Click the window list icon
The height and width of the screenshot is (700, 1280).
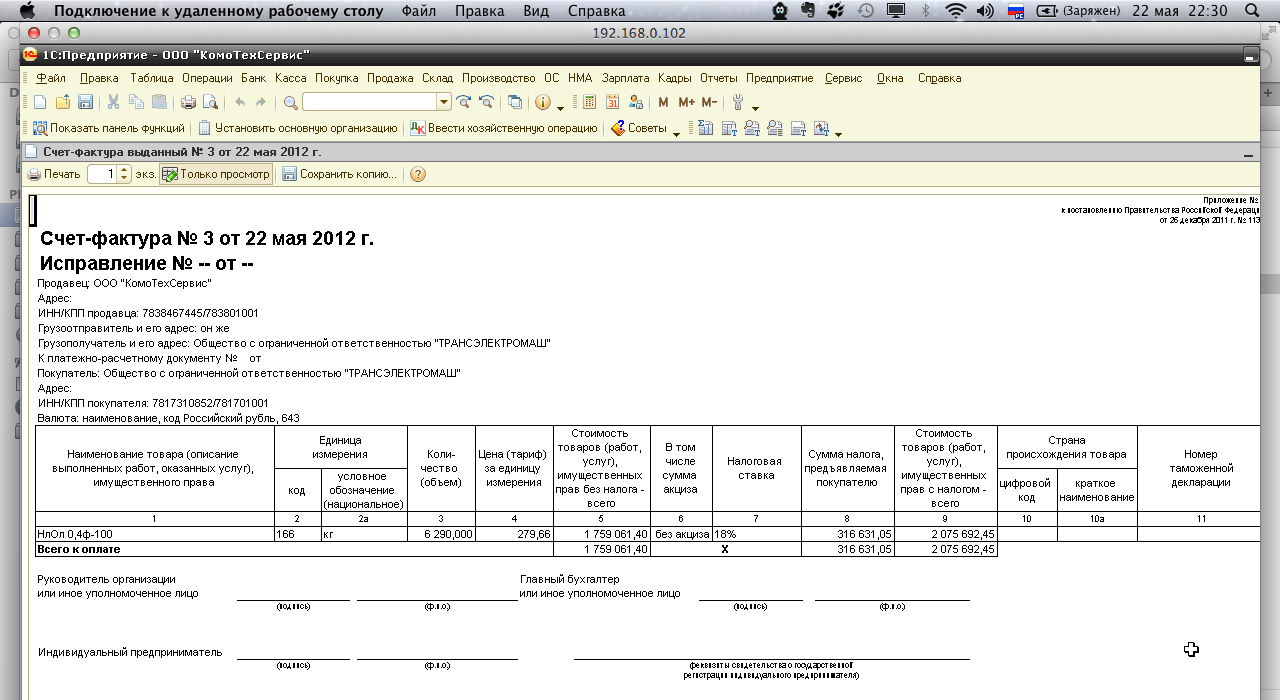pyautogui.click(x=515, y=102)
